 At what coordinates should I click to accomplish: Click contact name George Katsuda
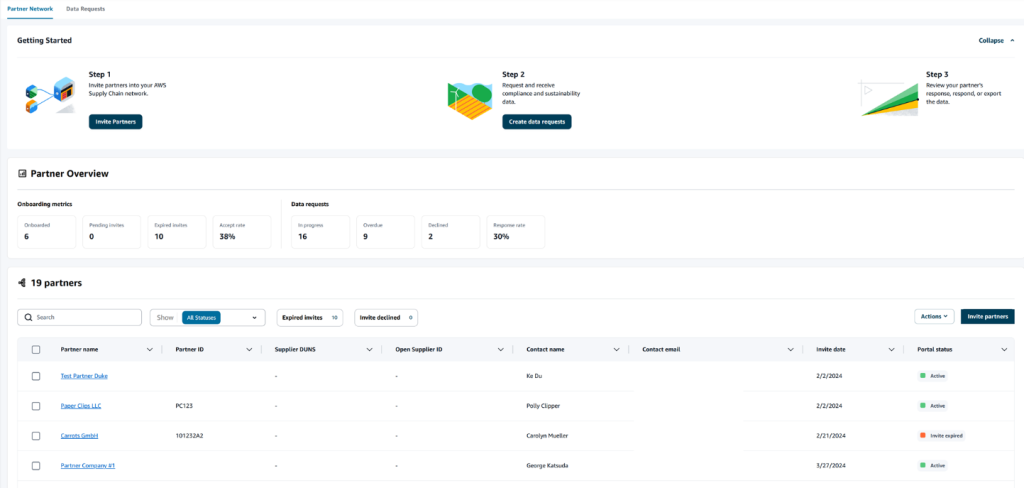click(x=547, y=466)
